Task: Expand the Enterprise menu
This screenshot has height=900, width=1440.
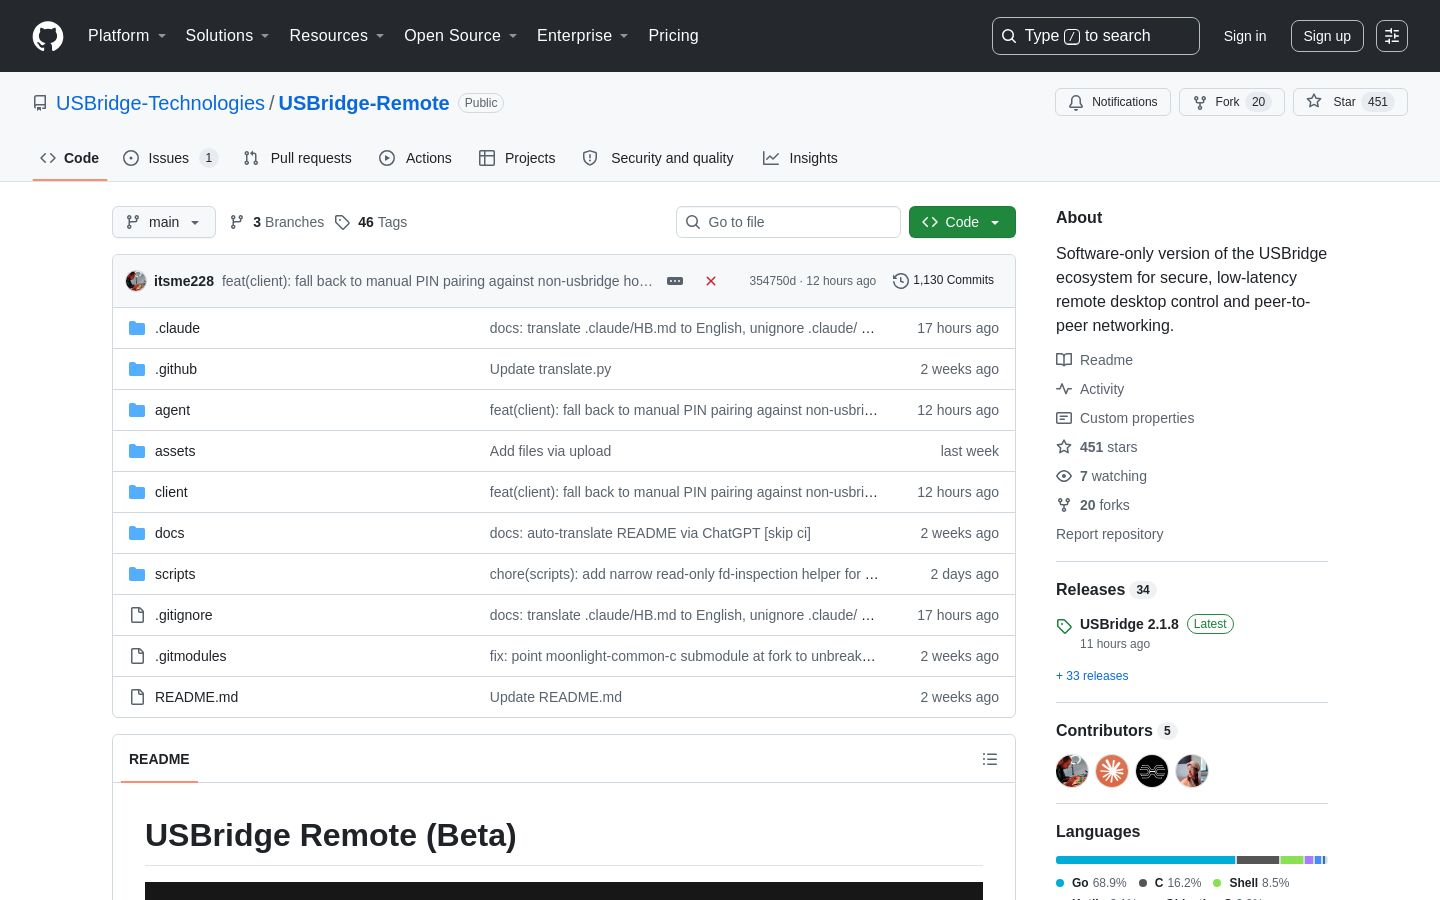Action: click(583, 36)
